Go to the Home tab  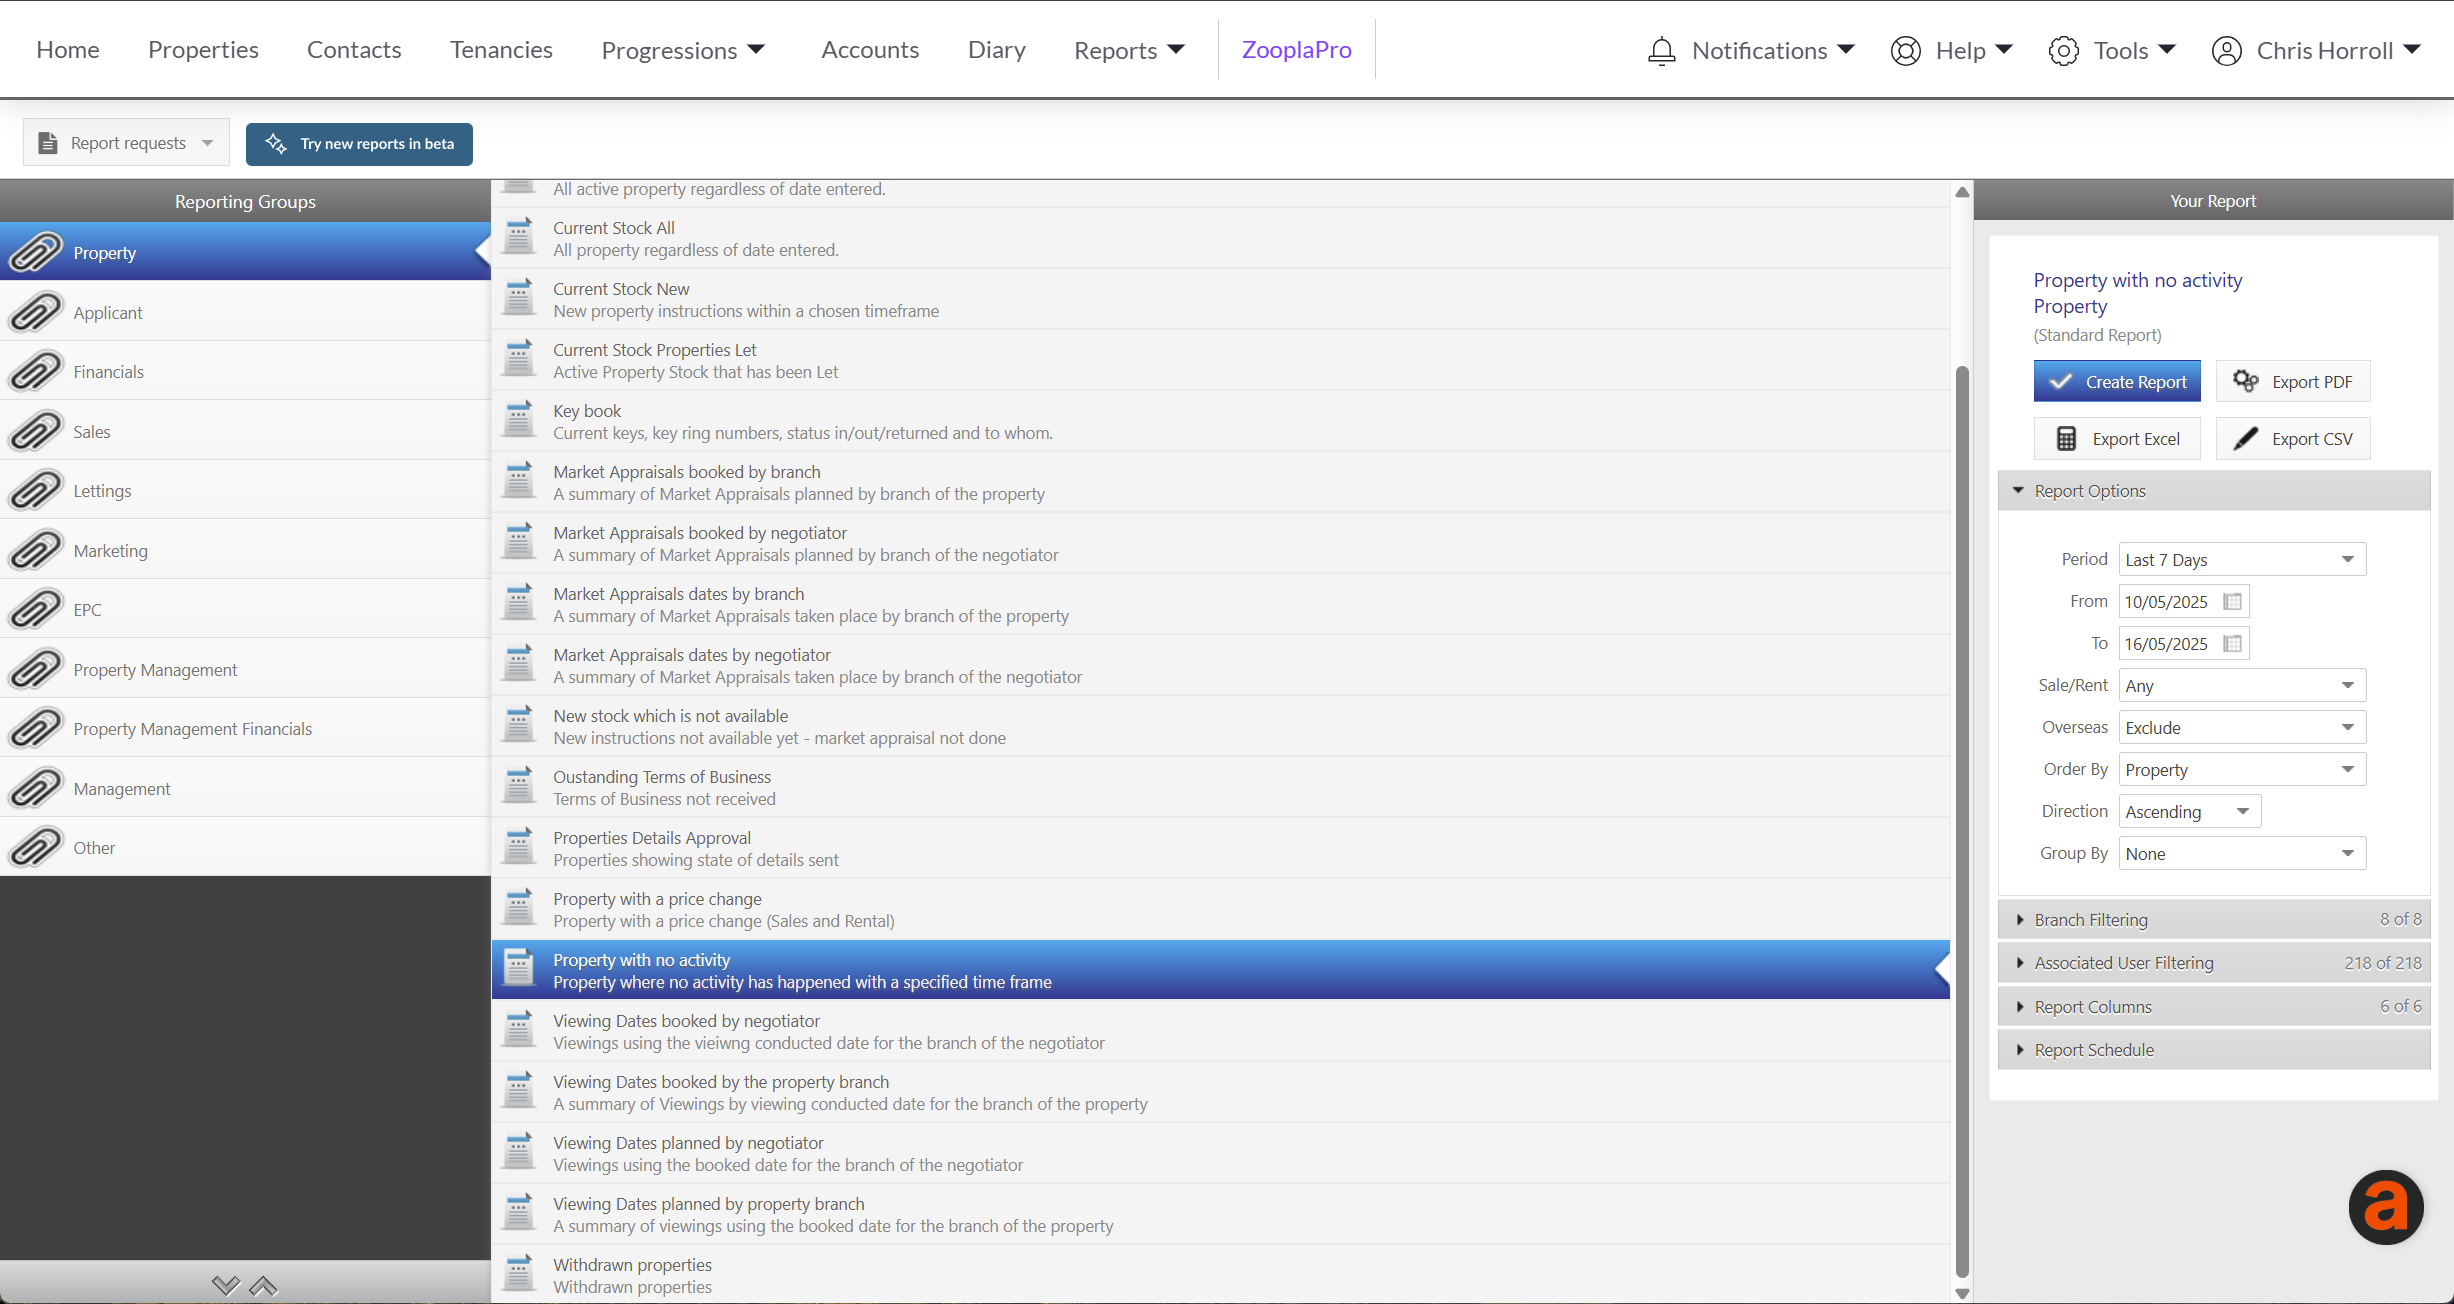pos(68,49)
